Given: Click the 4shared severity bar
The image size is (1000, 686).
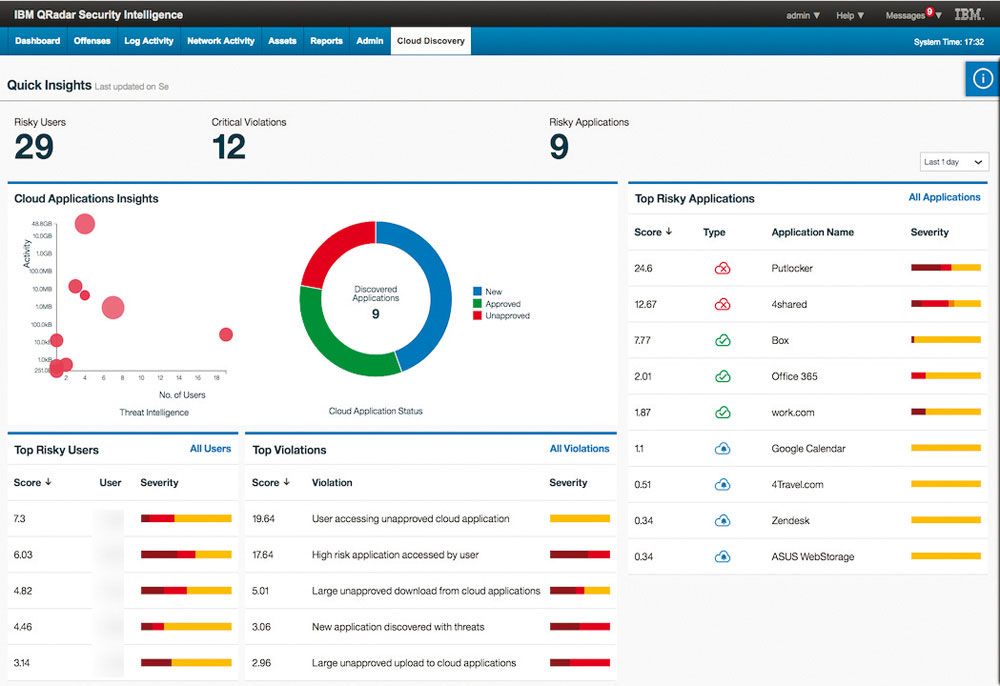Looking at the screenshot, I should click(x=946, y=304).
